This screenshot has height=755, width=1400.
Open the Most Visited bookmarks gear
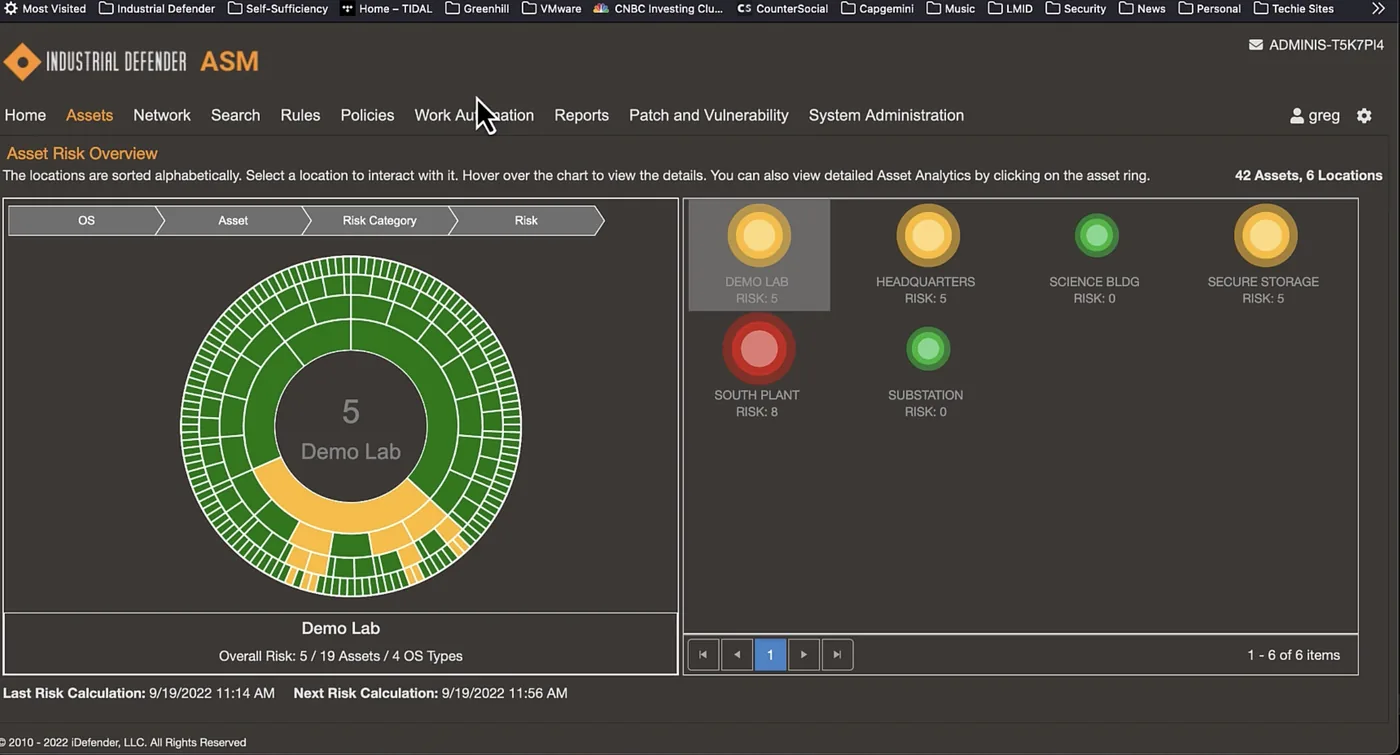[x=11, y=8]
